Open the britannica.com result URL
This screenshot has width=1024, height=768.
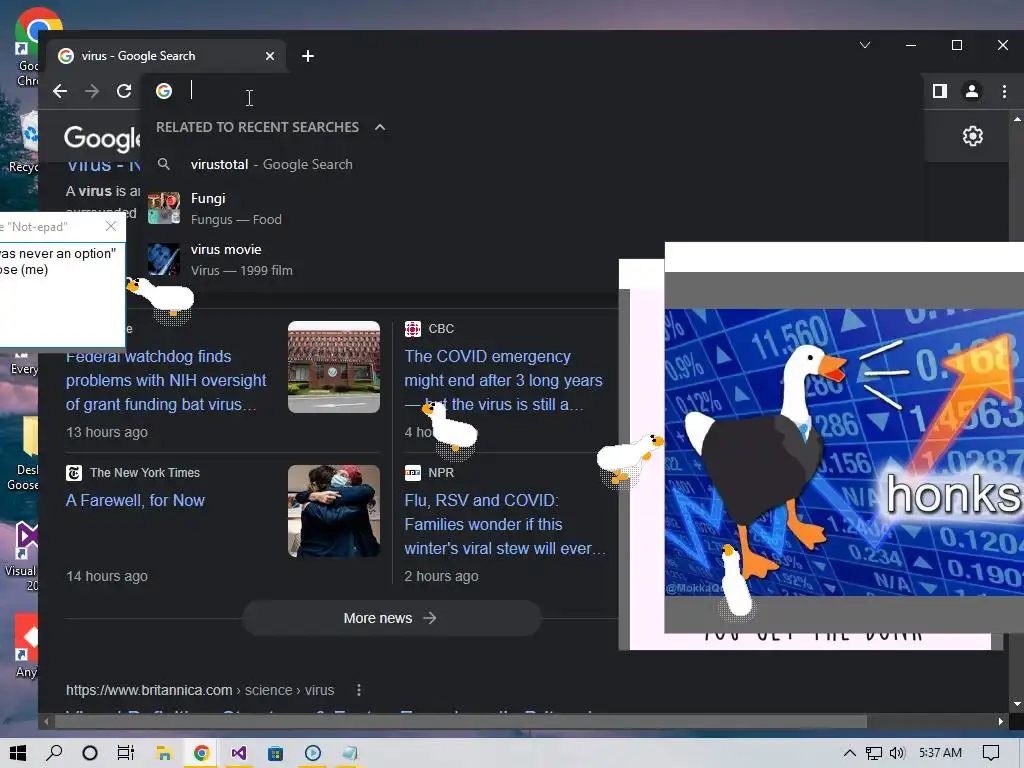tap(200, 690)
